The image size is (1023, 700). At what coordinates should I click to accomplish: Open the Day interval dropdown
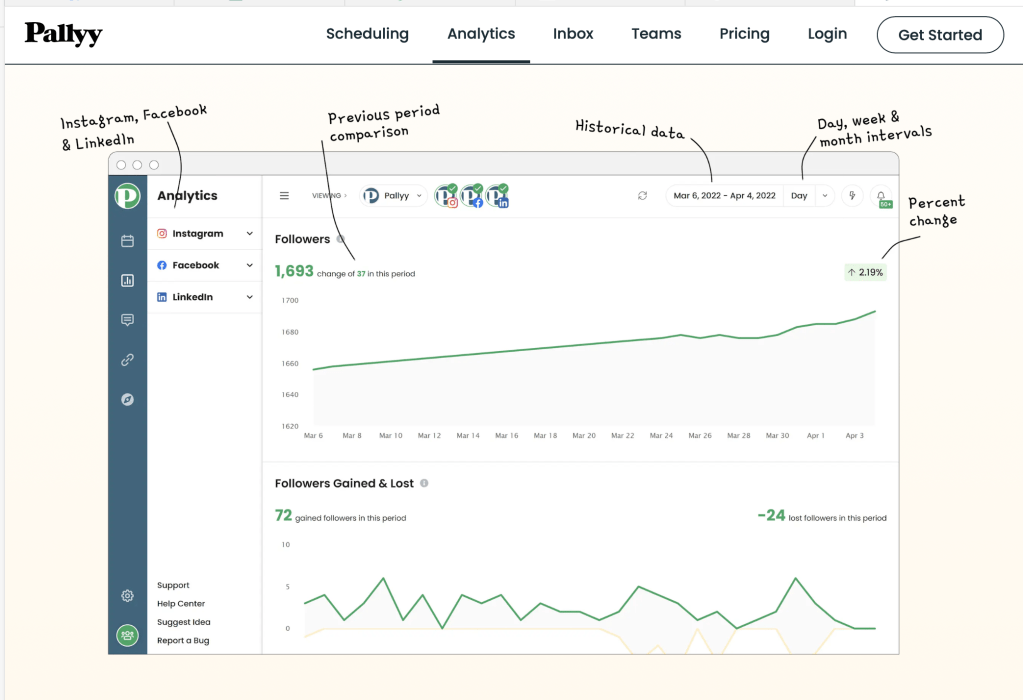coord(808,196)
